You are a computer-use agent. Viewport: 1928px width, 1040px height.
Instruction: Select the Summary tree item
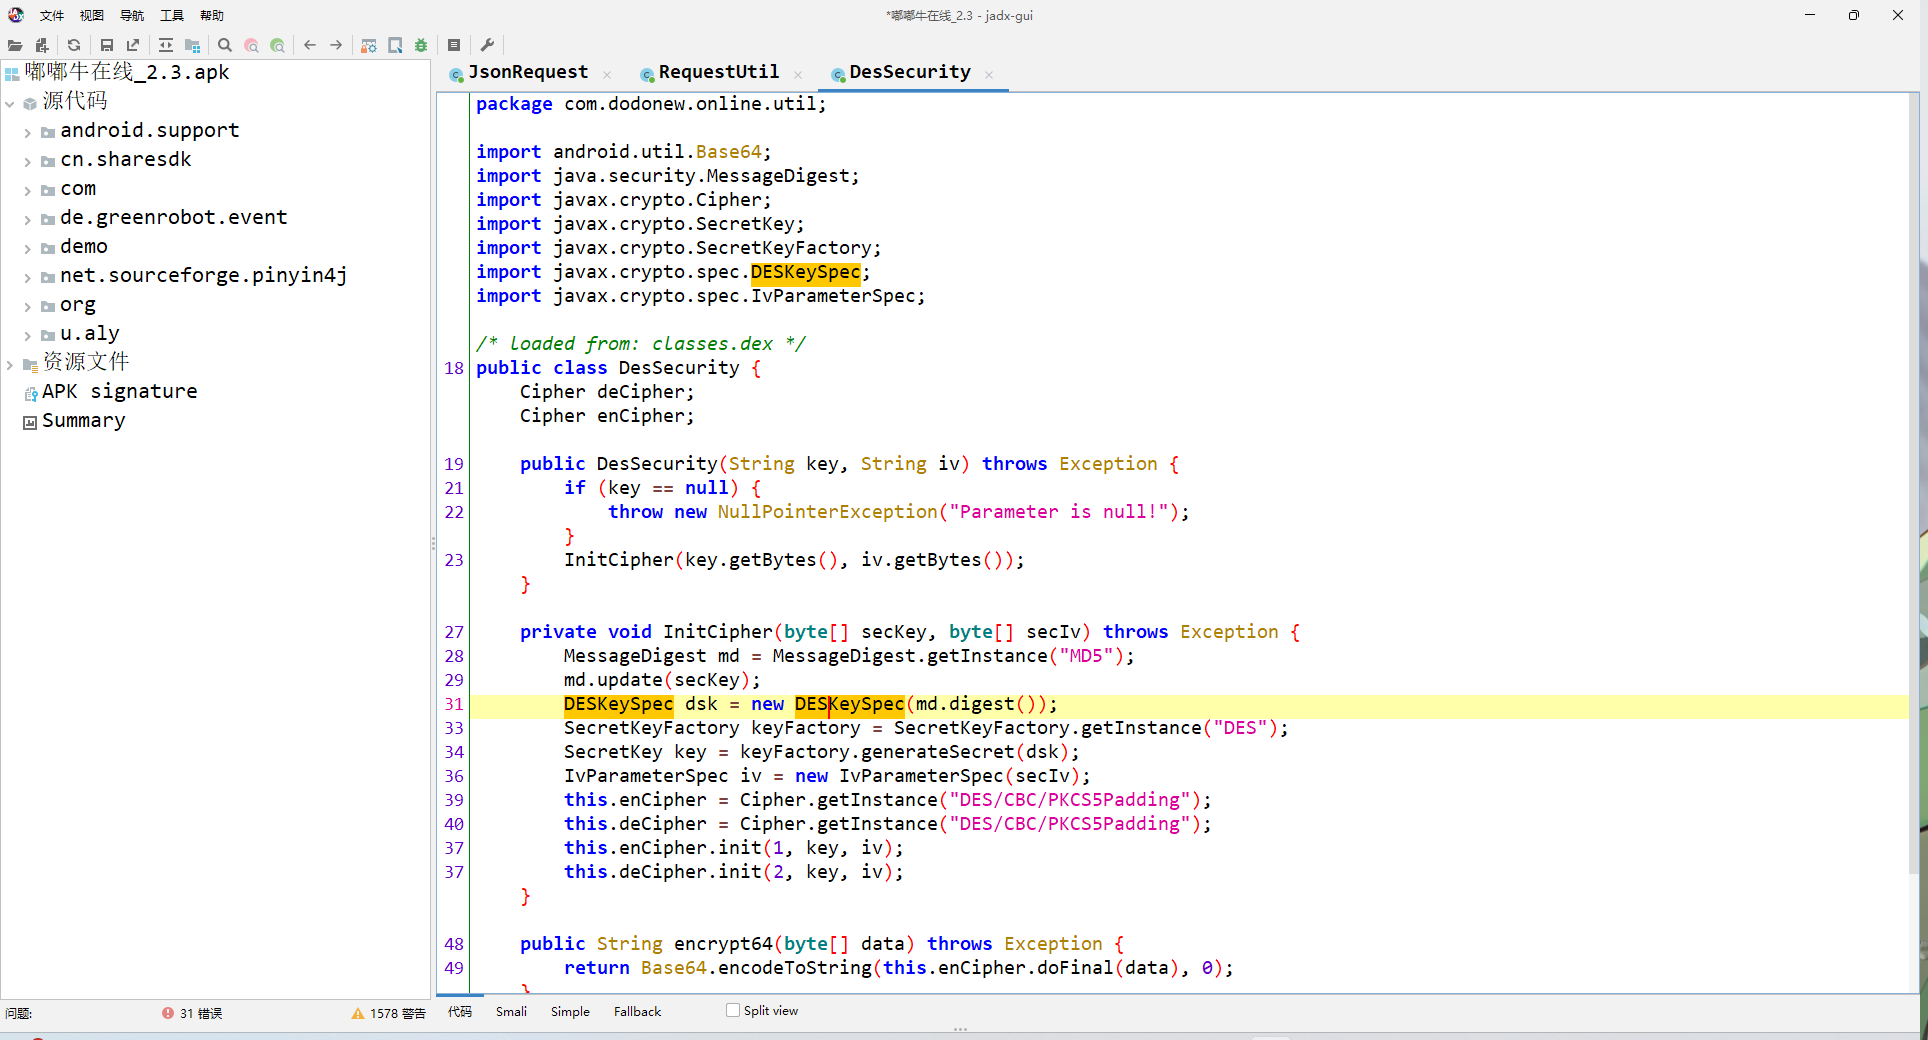coord(83,420)
